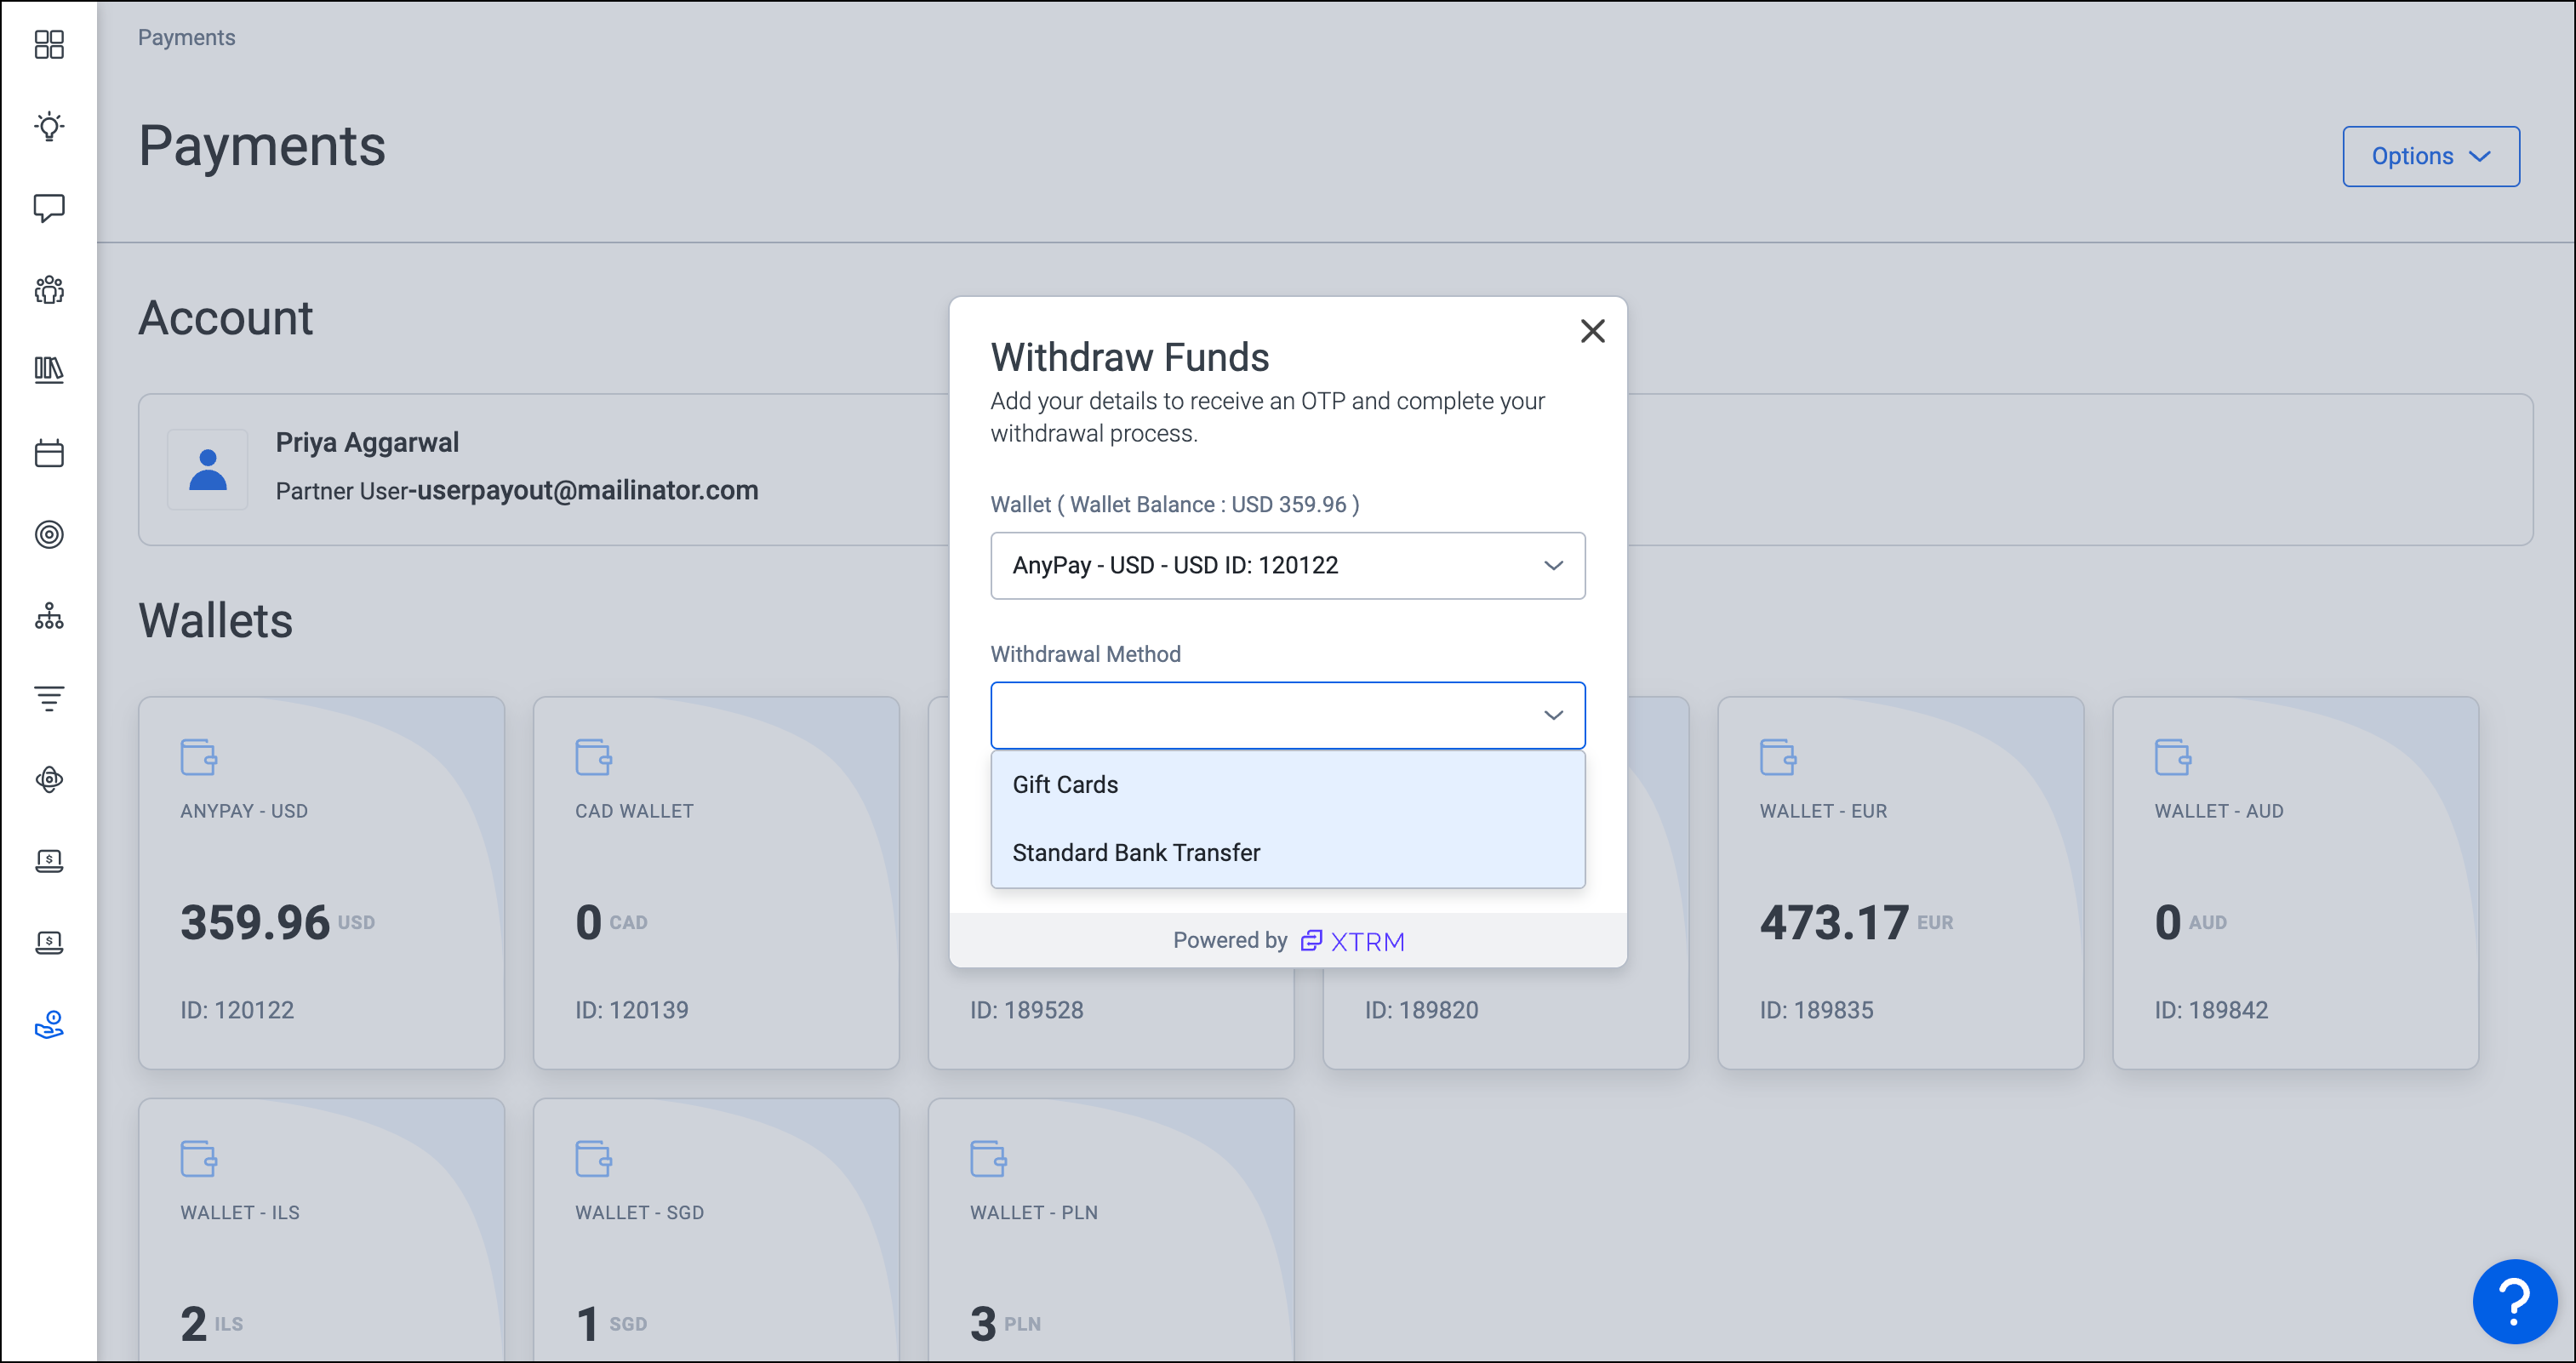Click the target goals icon in sidebar
Screen dimensions: 2576x1363
(x=49, y=534)
